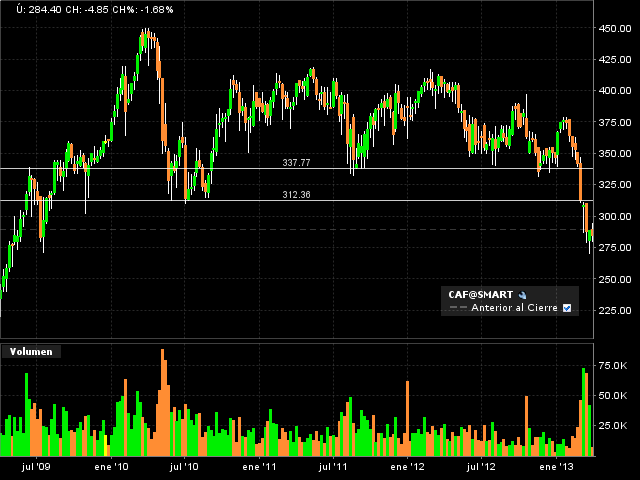Click the 400.00 price axis label
The image size is (640, 480).
[x=615, y=91]
